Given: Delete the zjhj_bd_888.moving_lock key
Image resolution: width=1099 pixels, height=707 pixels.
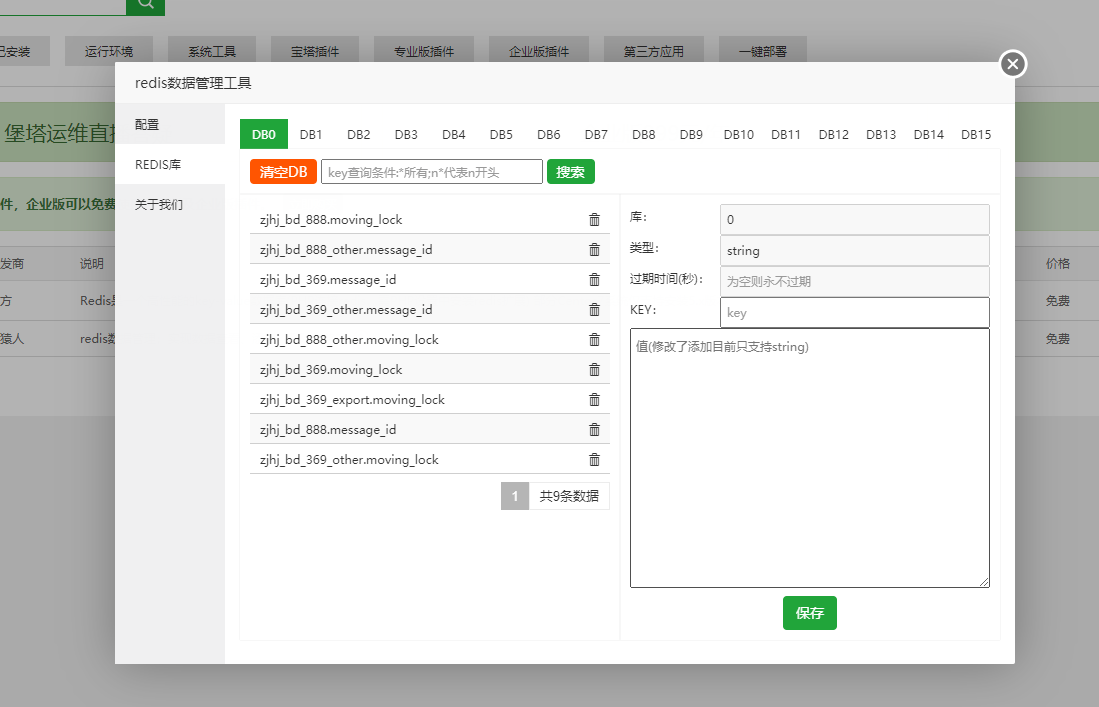Looking at the screenshot, I should tap(594, 220).
